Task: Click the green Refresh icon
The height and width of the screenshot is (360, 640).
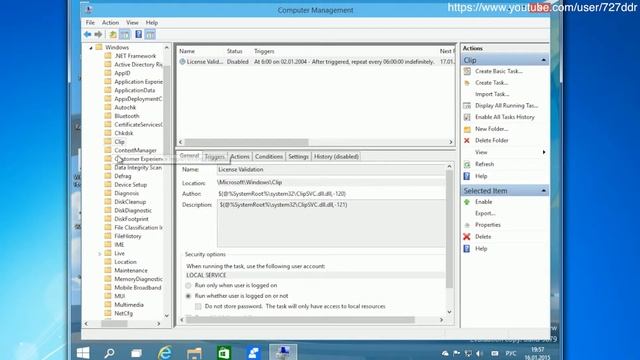Action: (x=467, y=164)
